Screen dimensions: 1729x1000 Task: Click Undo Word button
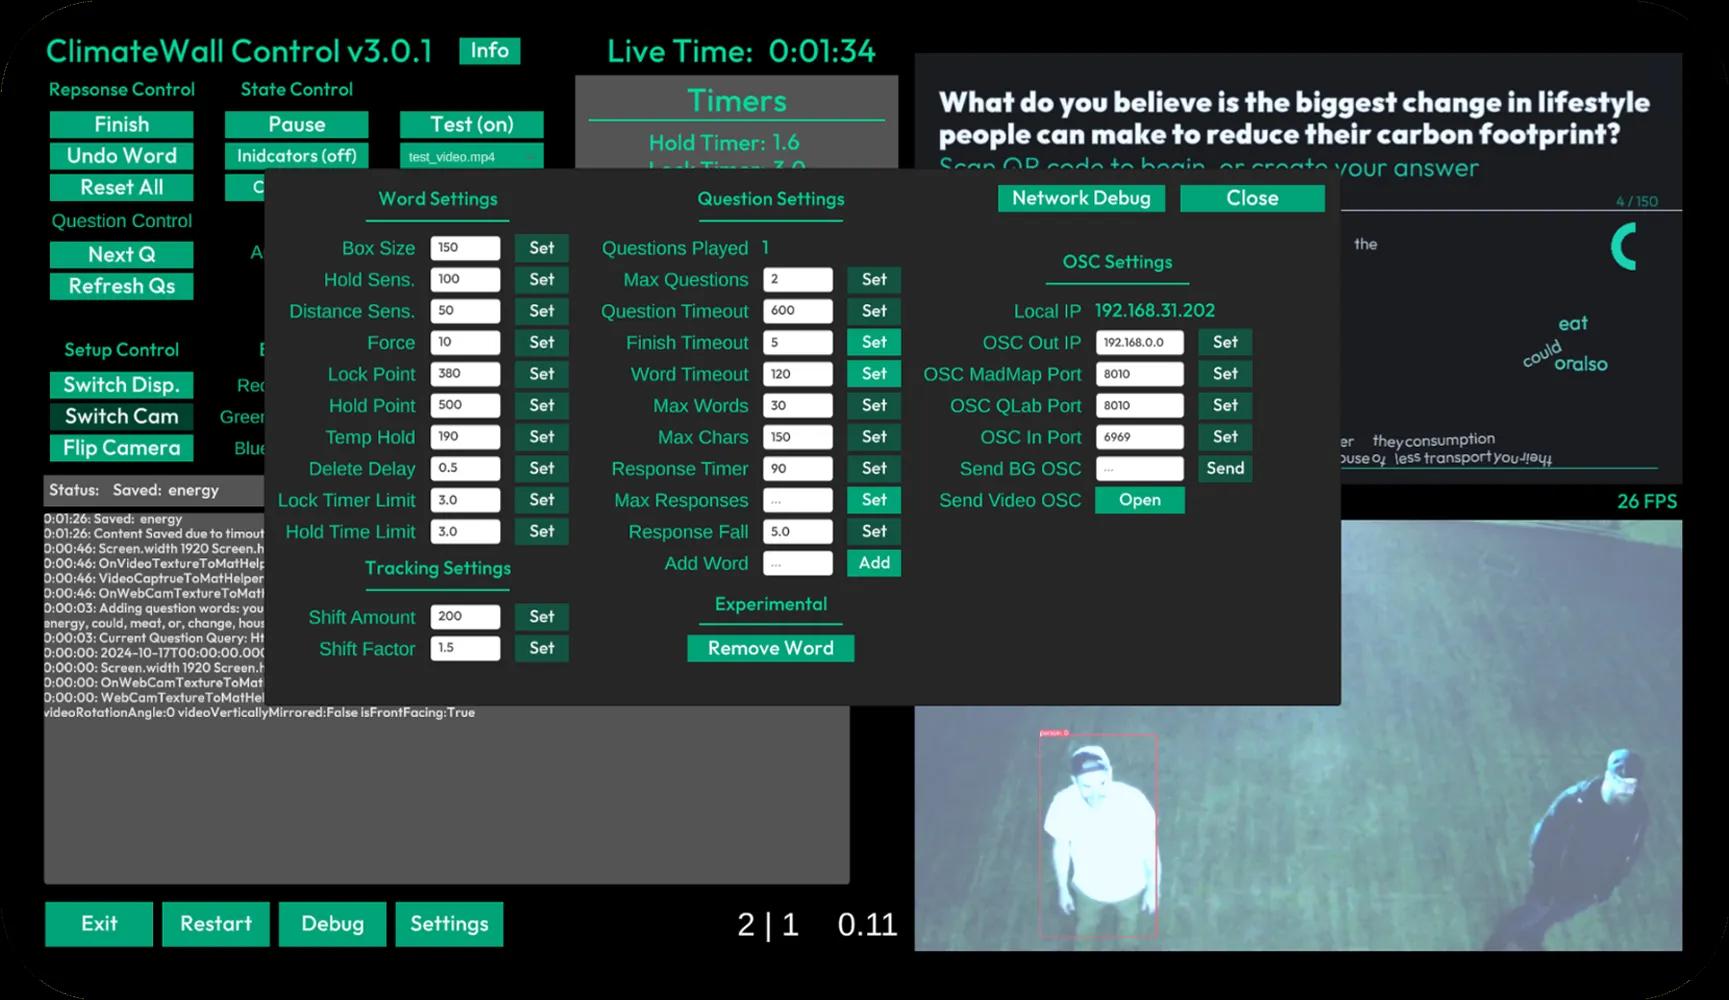point(121,156)
